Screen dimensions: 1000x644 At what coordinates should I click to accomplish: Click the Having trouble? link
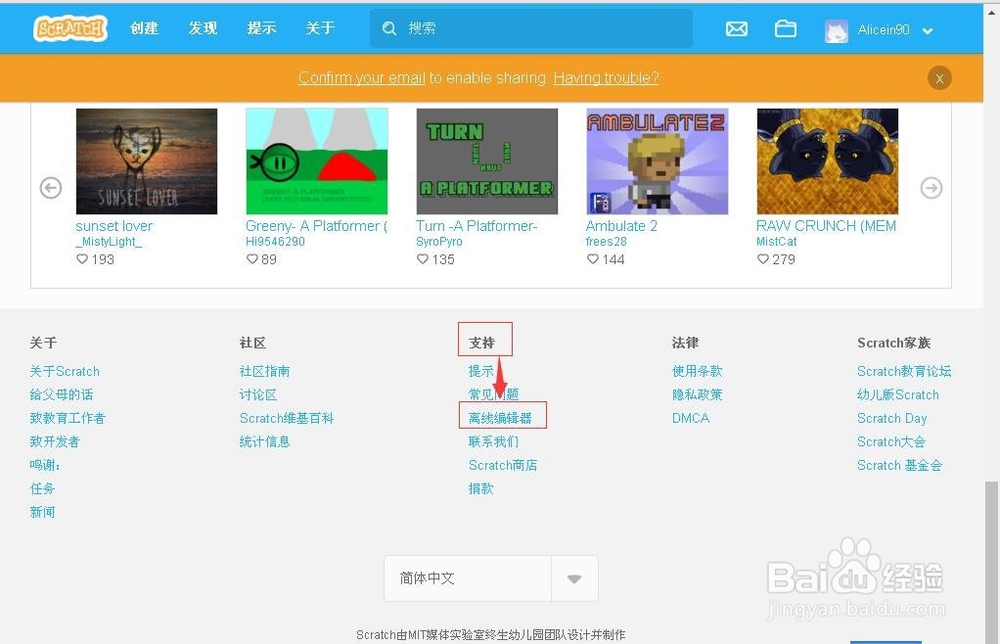pyautogui.click(x=606, y=78)
